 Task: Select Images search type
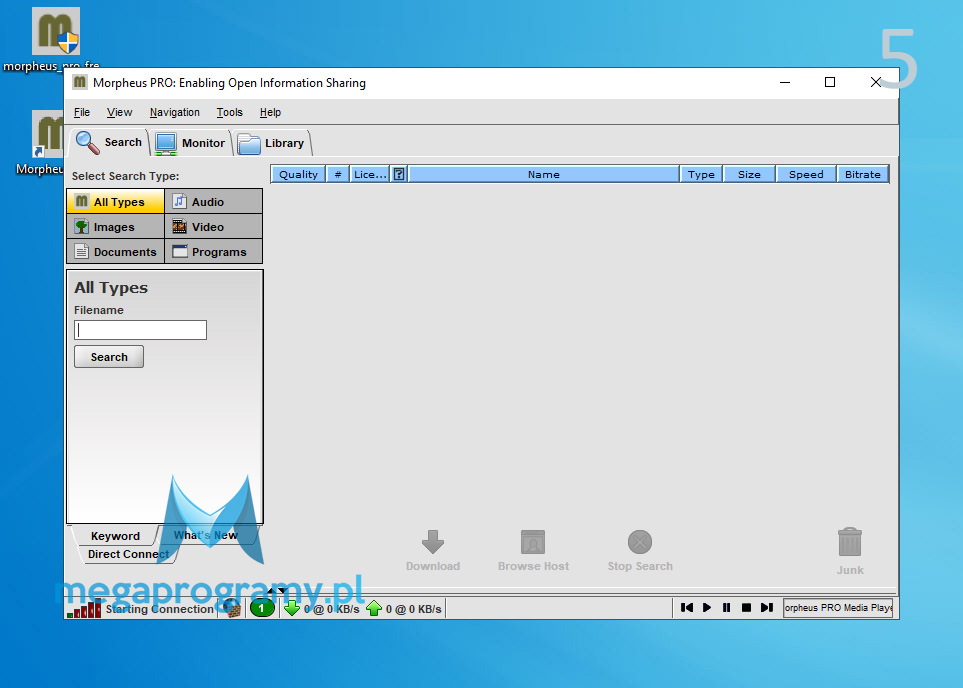(x=115, y=227)
